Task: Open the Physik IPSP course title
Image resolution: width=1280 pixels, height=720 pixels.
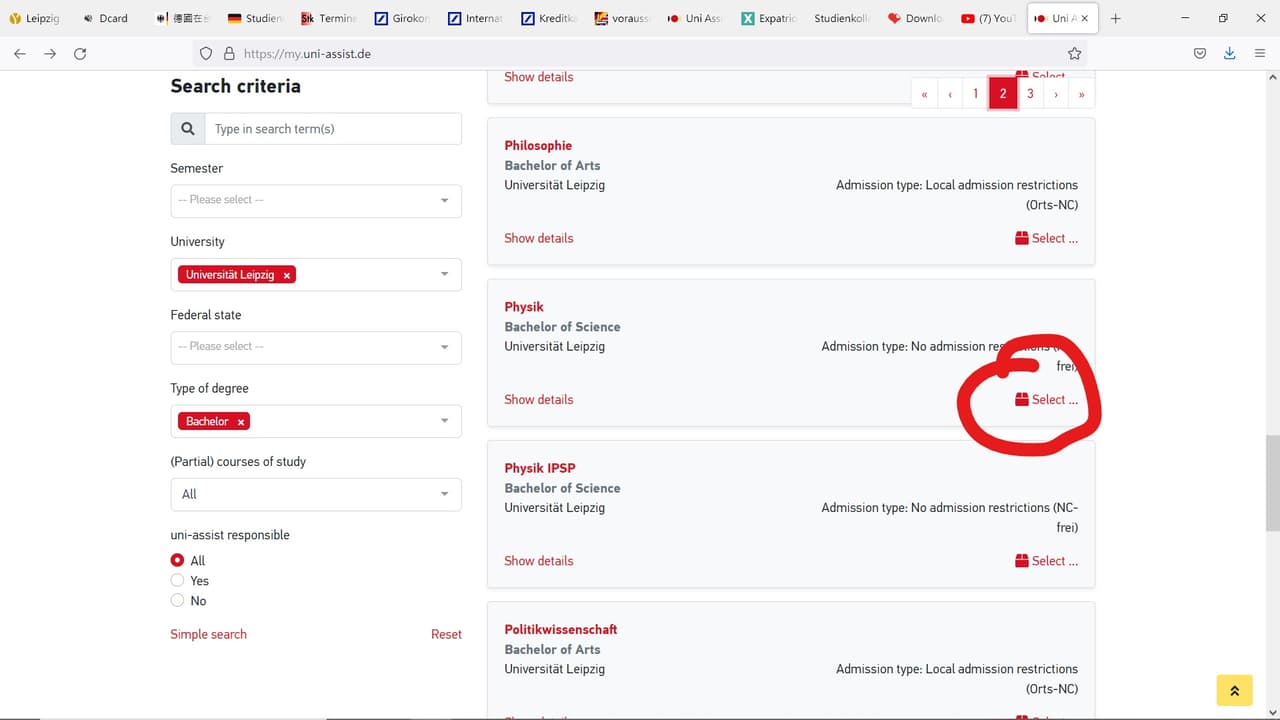Action: (540, 468)
